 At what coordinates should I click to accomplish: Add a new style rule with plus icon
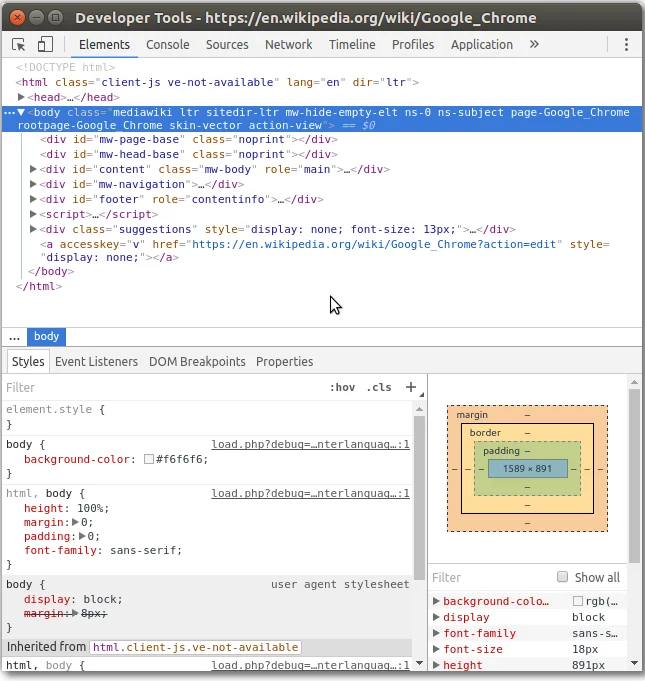click(410, 387)
